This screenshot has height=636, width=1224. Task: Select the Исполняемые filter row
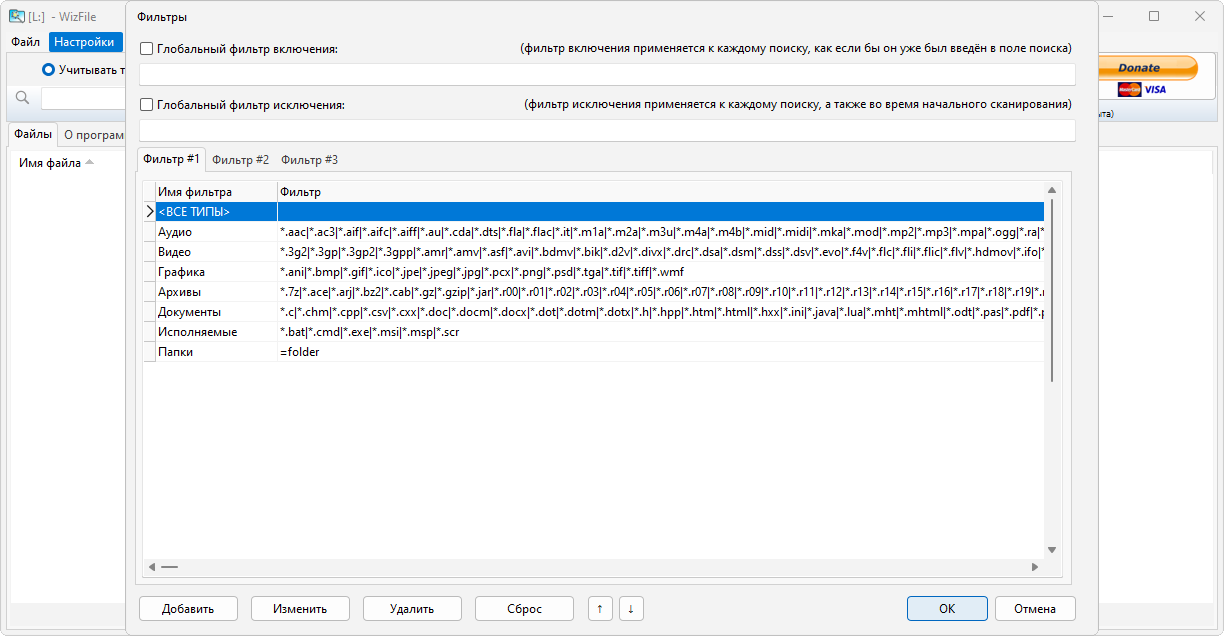click(x=600, y=331)
